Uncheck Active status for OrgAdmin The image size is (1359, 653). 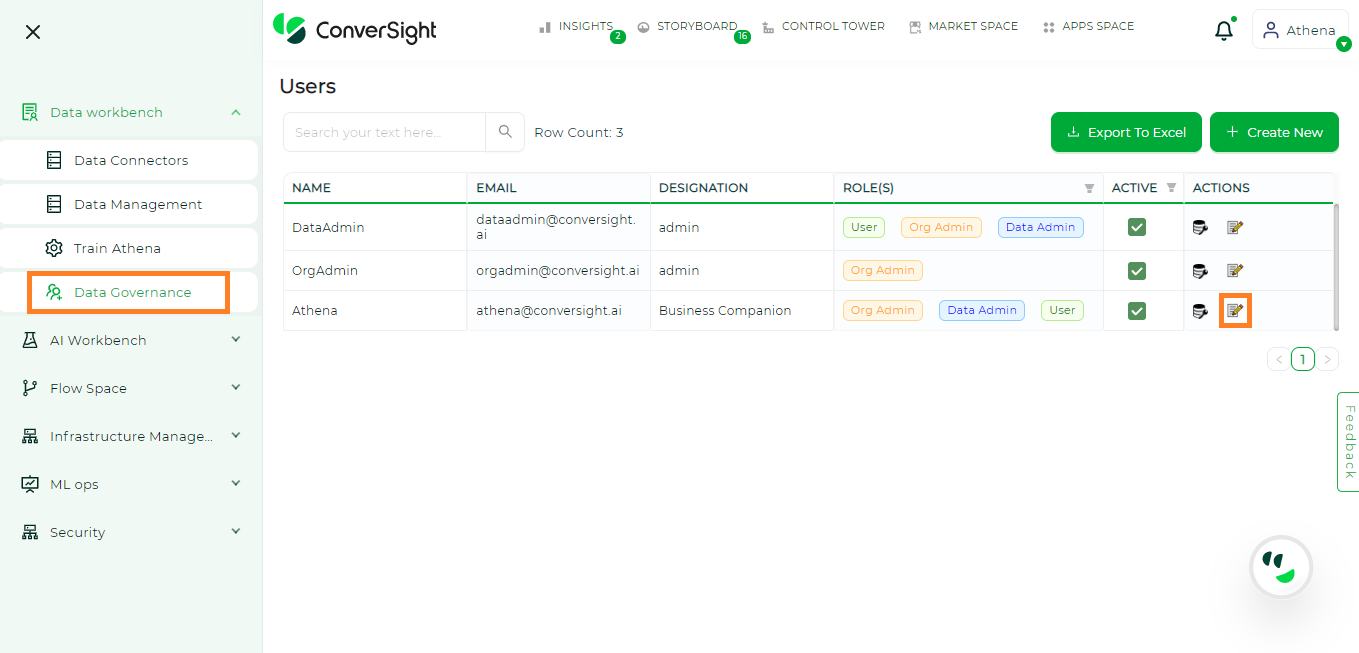coord(1136,270)
